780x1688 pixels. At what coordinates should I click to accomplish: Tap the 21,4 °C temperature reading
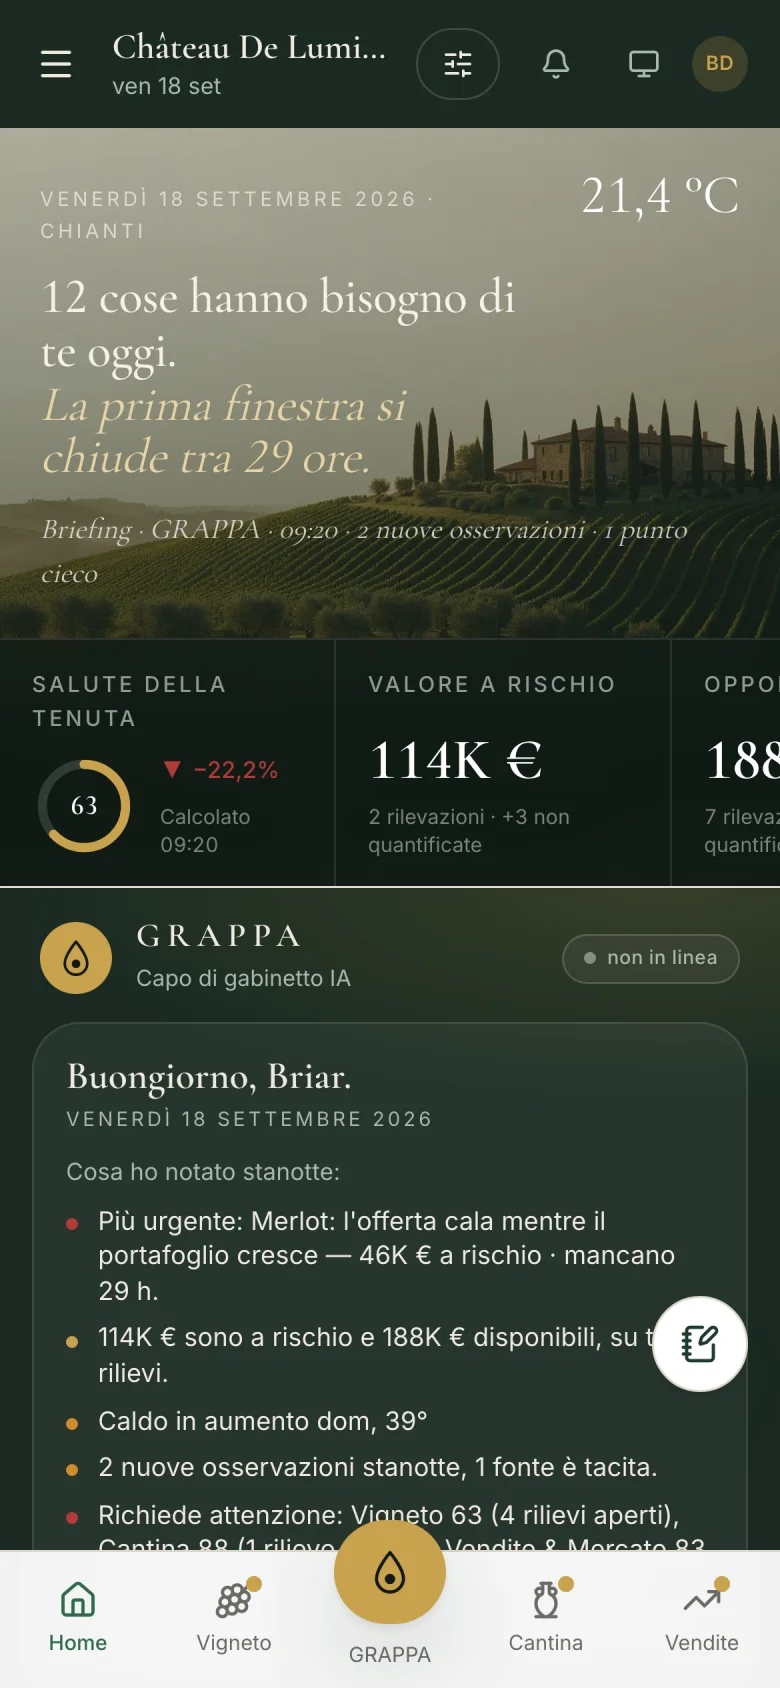pyautogui.click(x=660, y=196)
